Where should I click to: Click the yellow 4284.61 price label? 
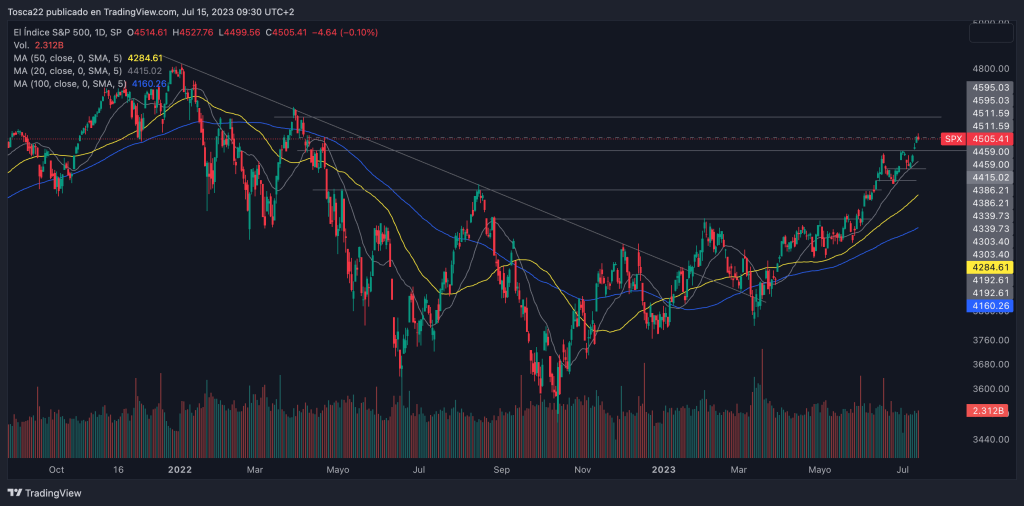[989, 268]
